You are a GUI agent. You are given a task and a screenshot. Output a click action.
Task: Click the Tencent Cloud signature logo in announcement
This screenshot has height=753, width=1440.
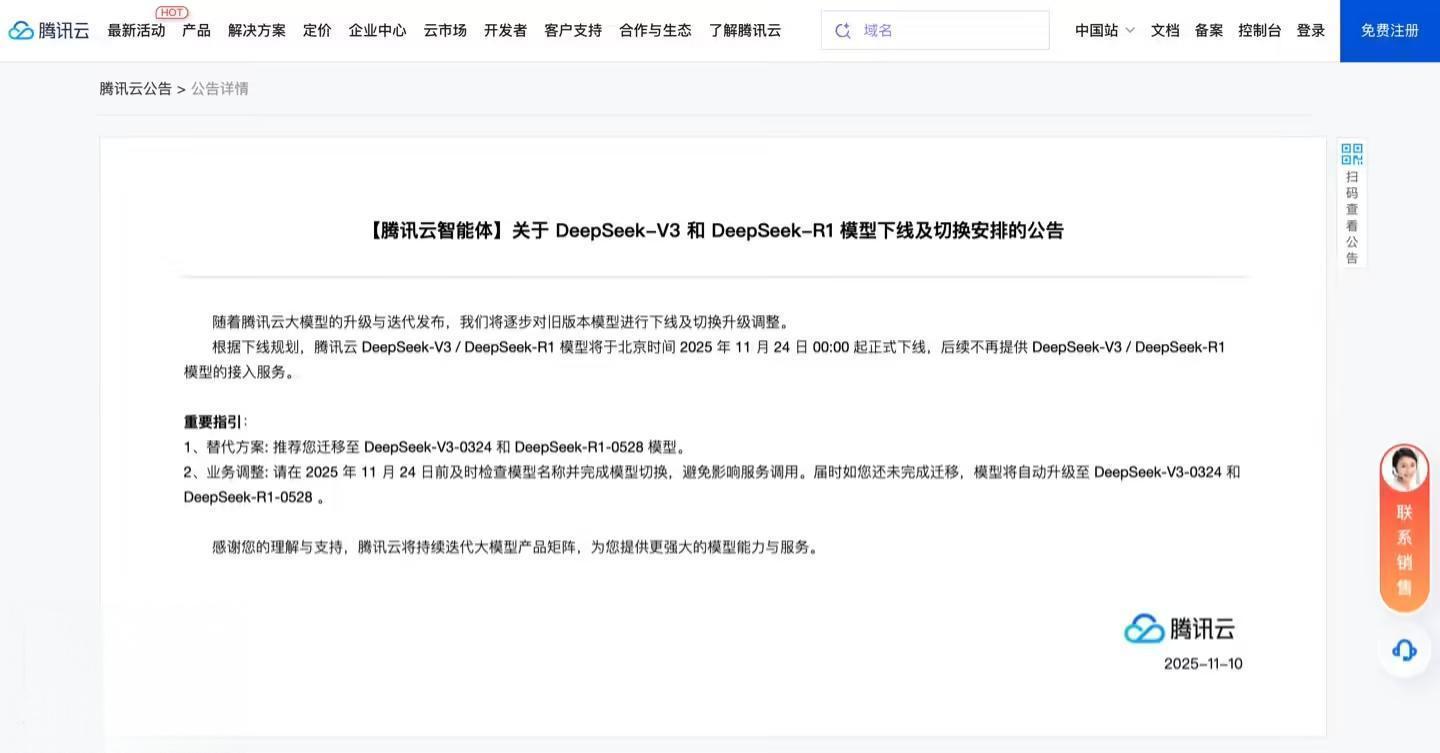pyautogui.click(x=1179, y=628)
